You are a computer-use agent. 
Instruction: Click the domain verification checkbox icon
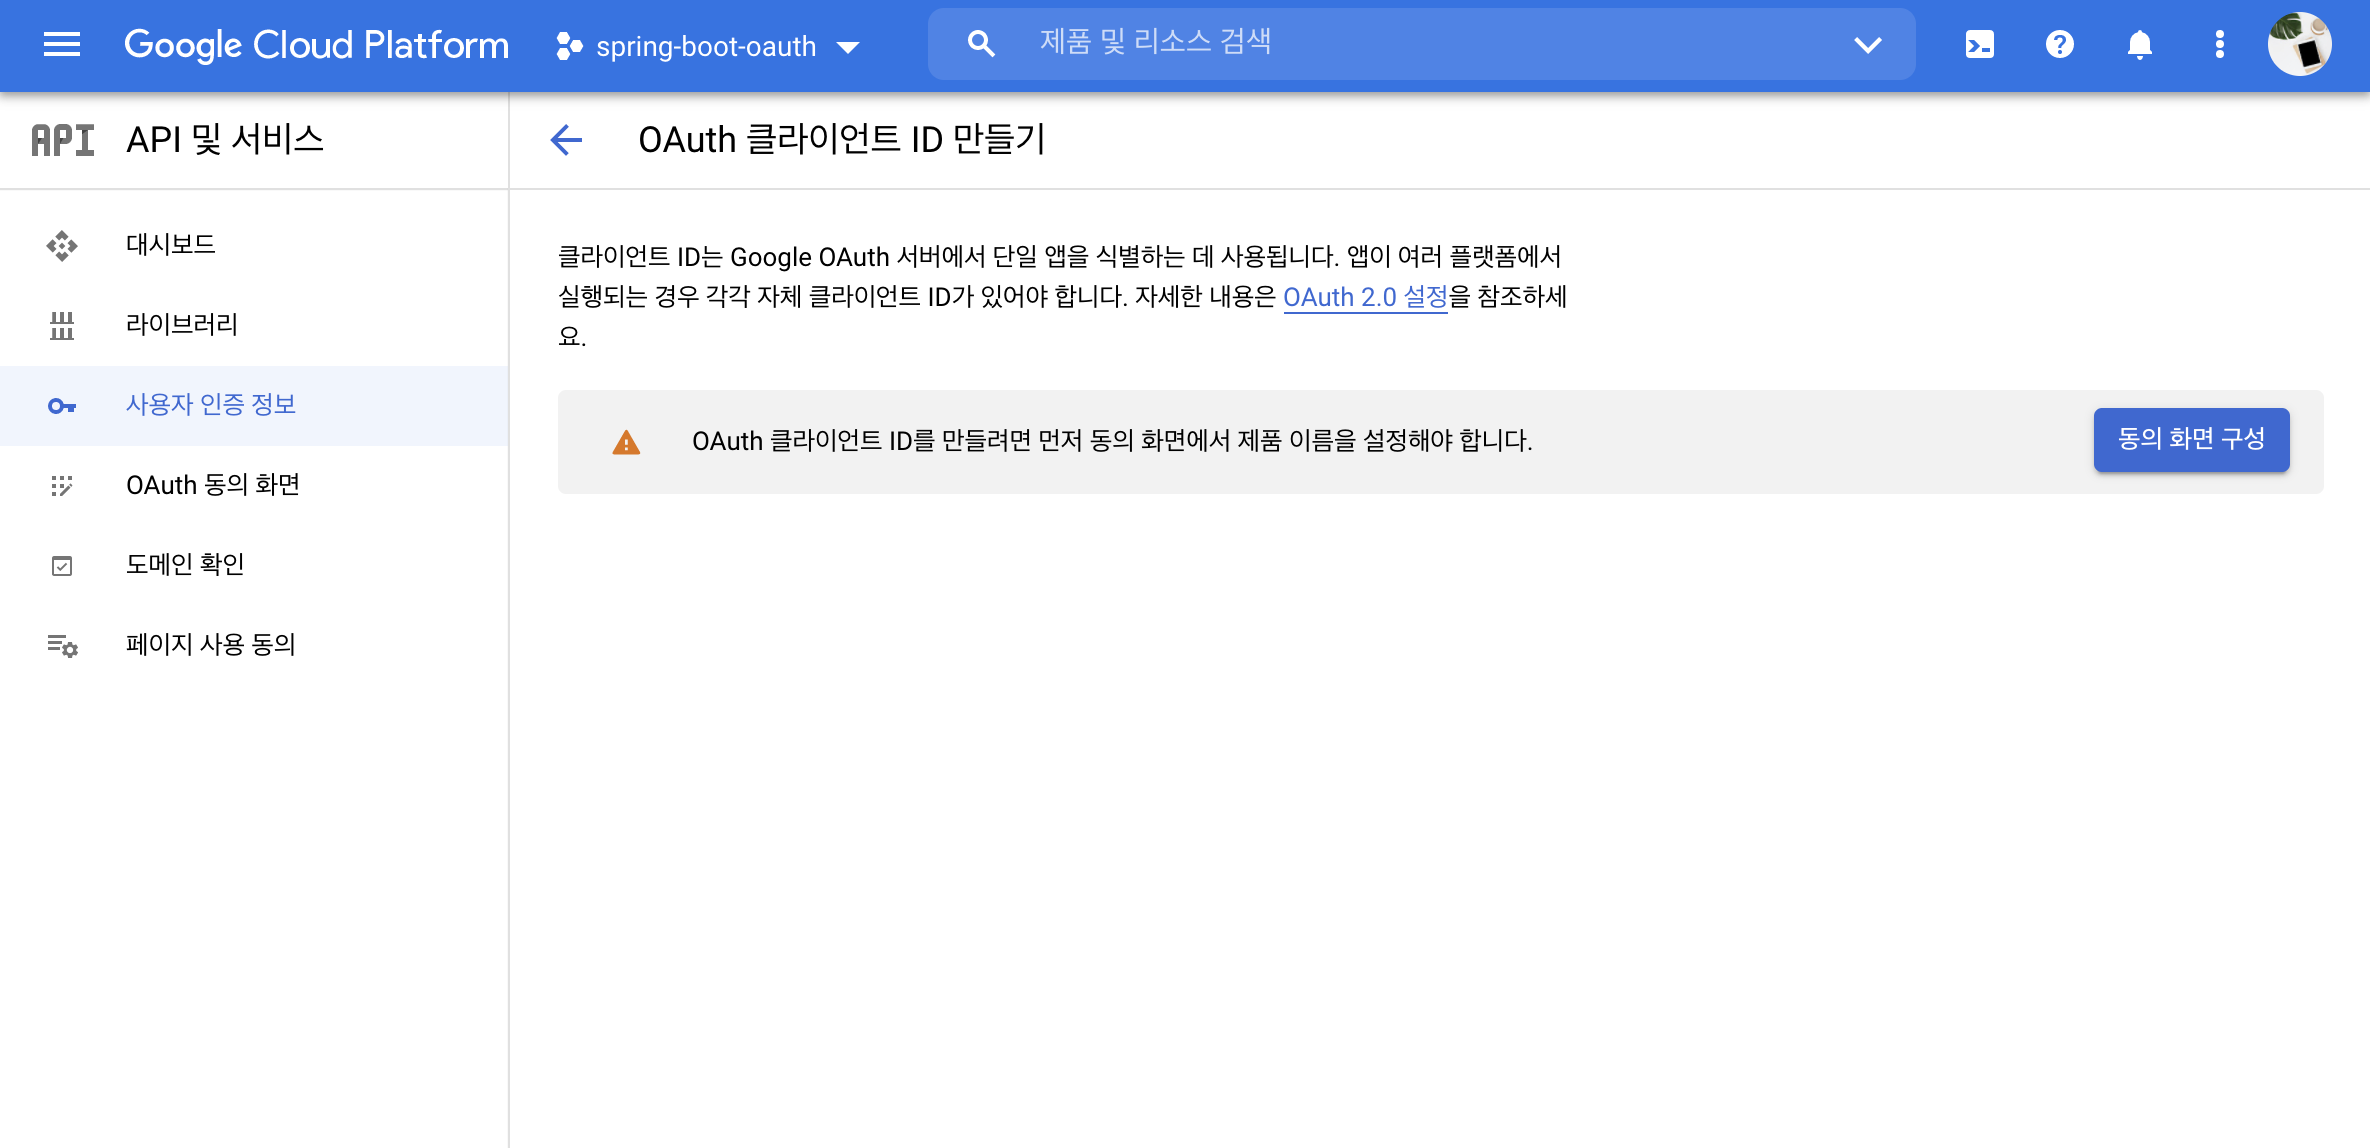(62, 565)
